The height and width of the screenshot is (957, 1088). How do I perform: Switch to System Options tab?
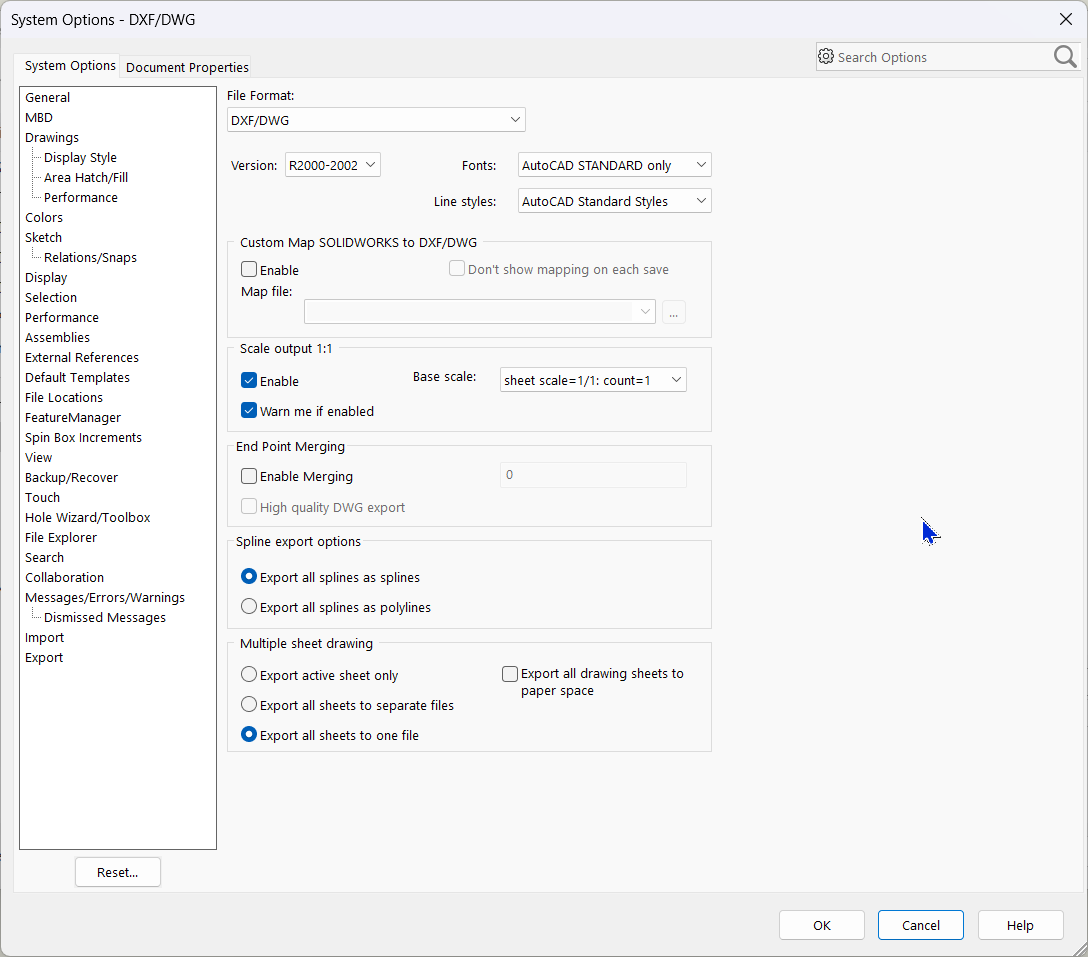coord(69,65)
